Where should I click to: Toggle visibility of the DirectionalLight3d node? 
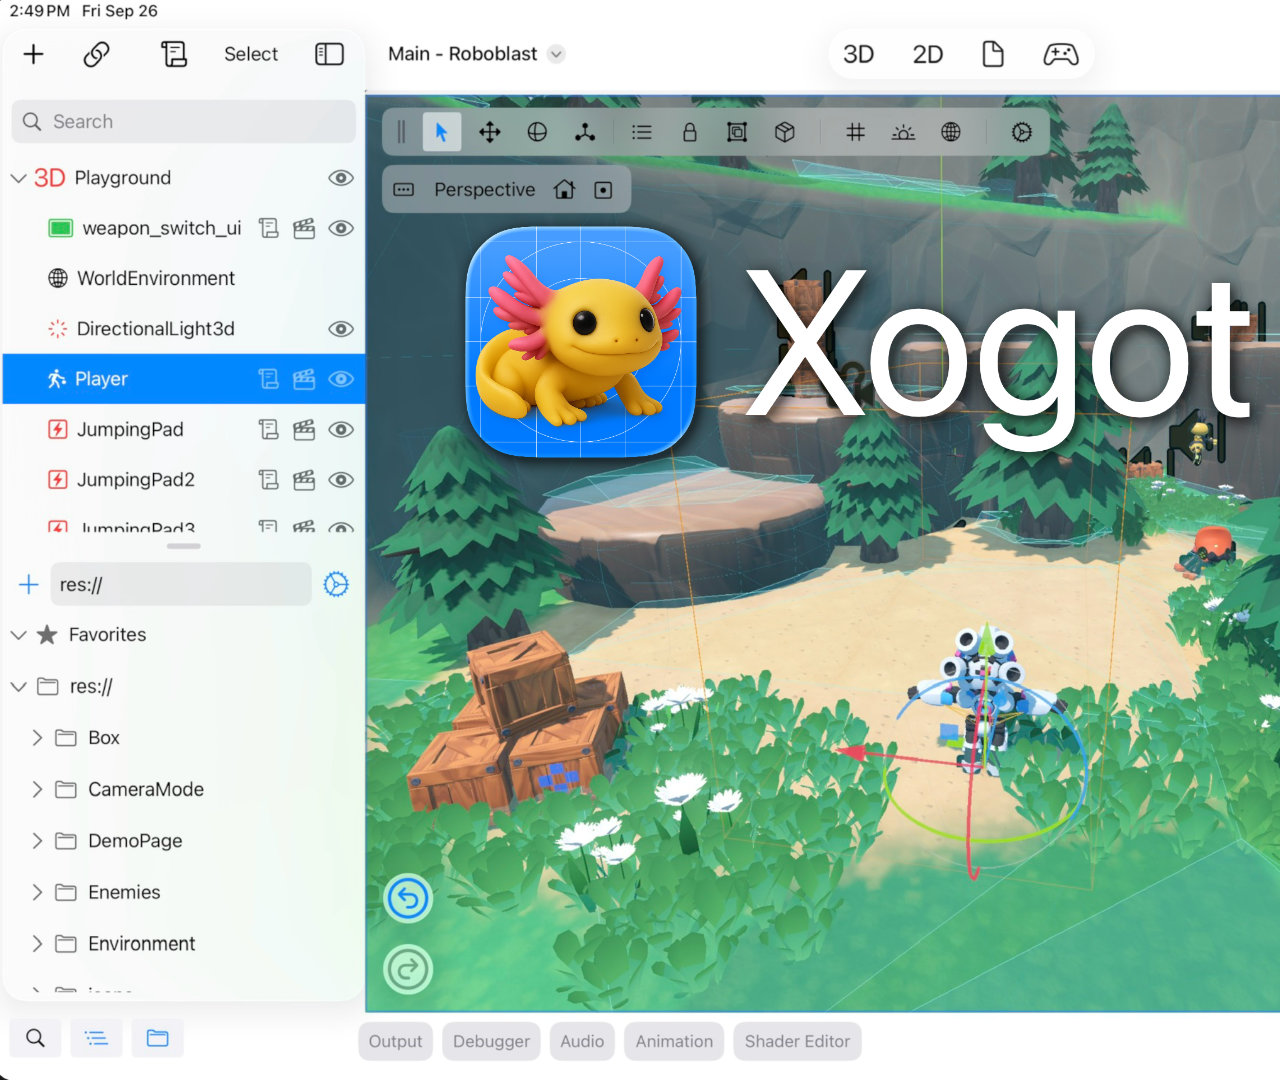tap(341, 328)
